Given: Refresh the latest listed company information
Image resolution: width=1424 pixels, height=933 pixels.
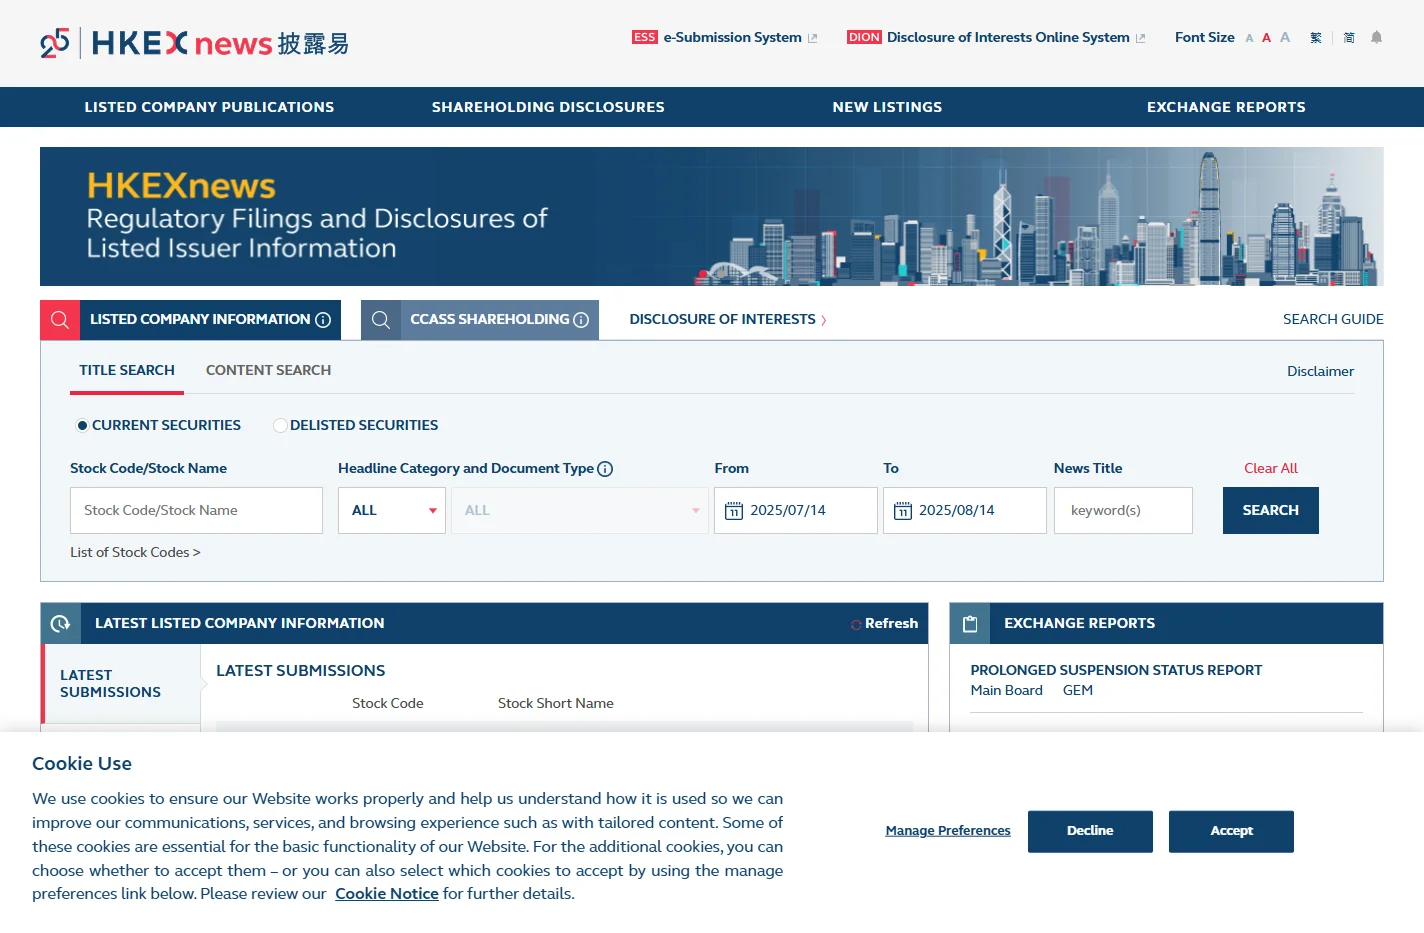Looking at the screenshot, I should click(884, 624).
